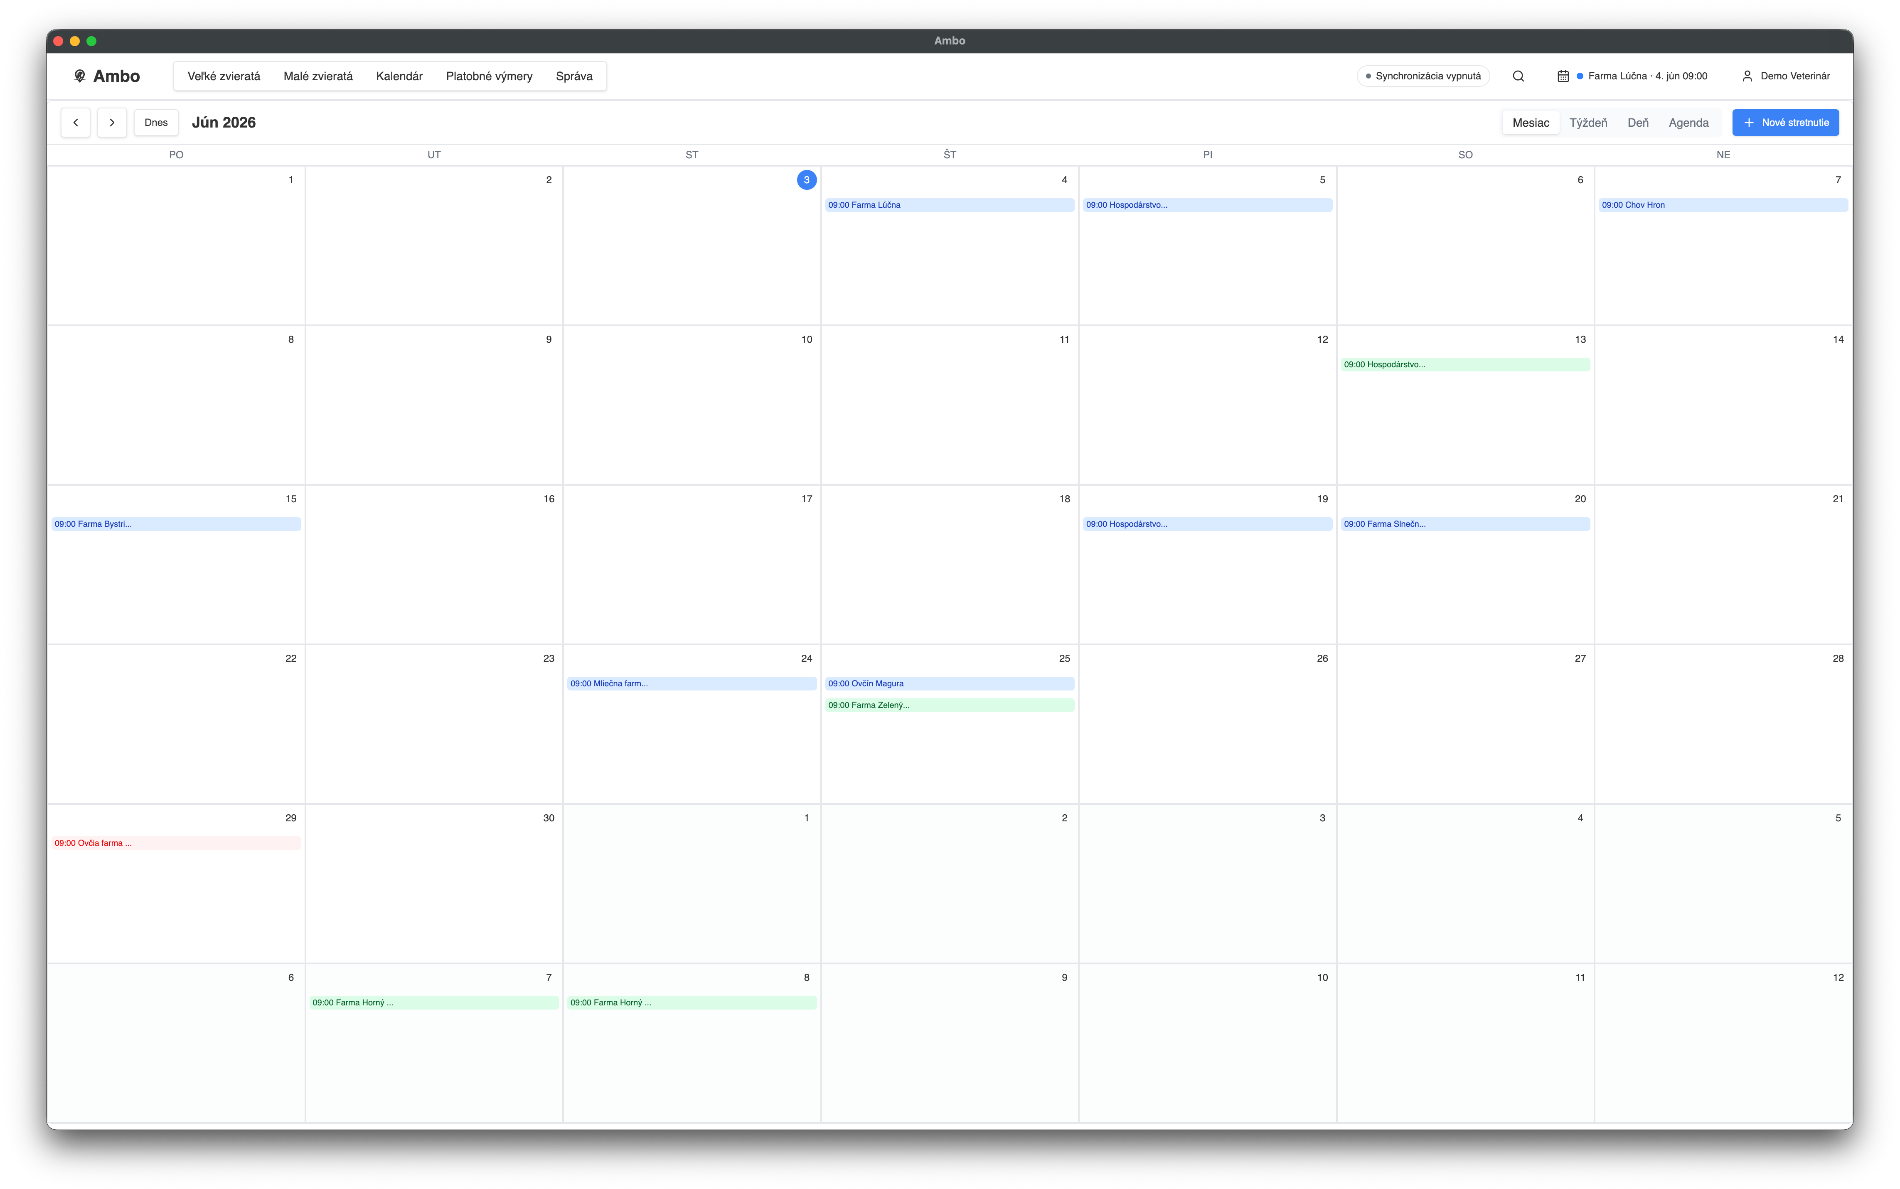Open Demo Veterinár account
1900x1189 pixels.
coord(1786,76)
